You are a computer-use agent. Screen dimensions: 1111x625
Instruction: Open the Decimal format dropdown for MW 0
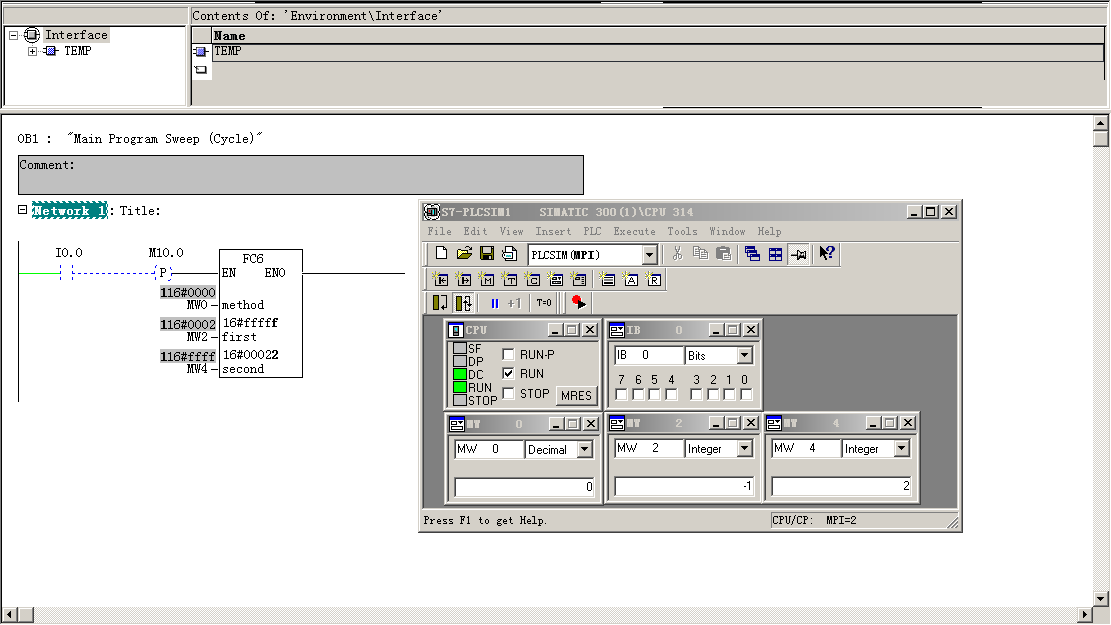585,449
